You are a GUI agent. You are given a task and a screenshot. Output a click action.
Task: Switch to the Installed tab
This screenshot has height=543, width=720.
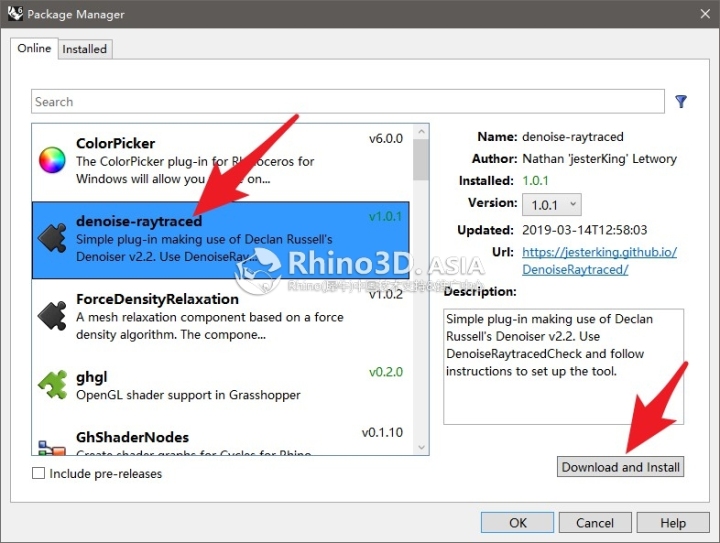click(x=84, y=49)
